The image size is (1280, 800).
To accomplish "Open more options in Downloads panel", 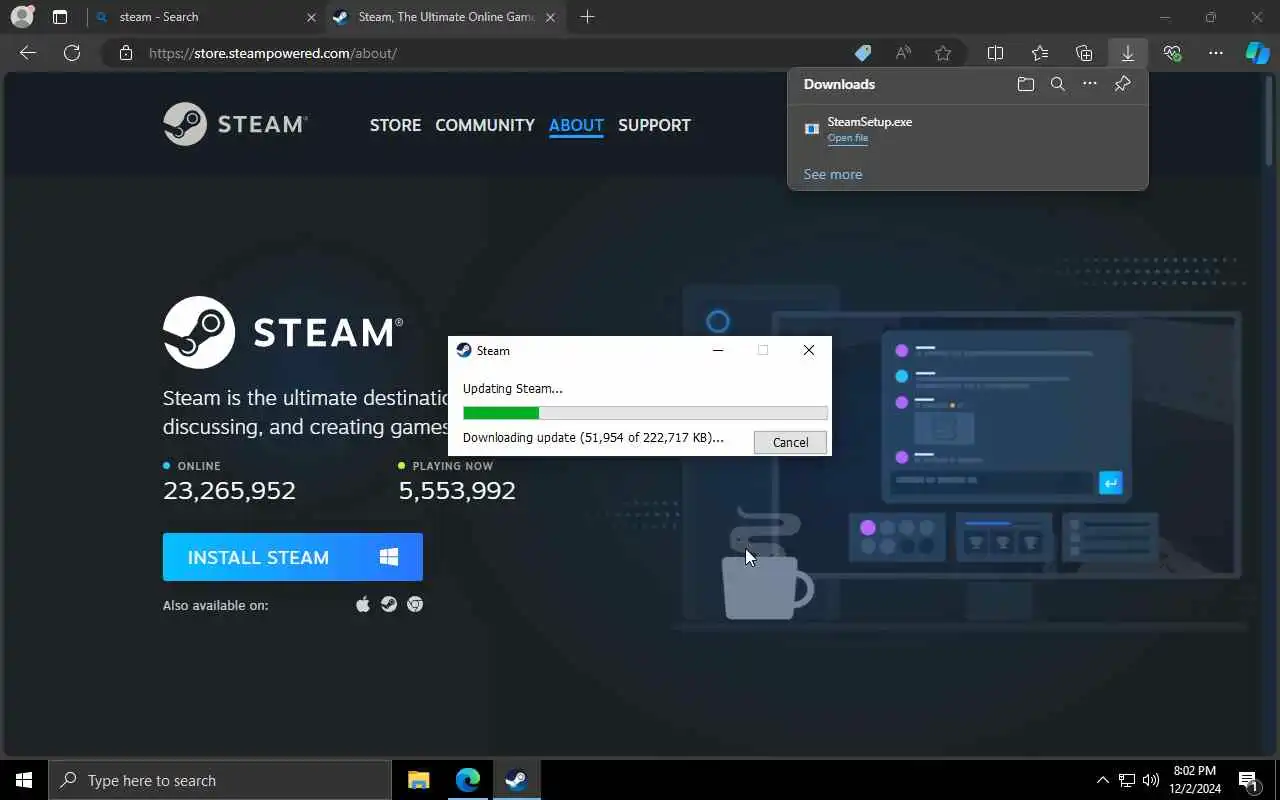I will [x=1090, y=84].
